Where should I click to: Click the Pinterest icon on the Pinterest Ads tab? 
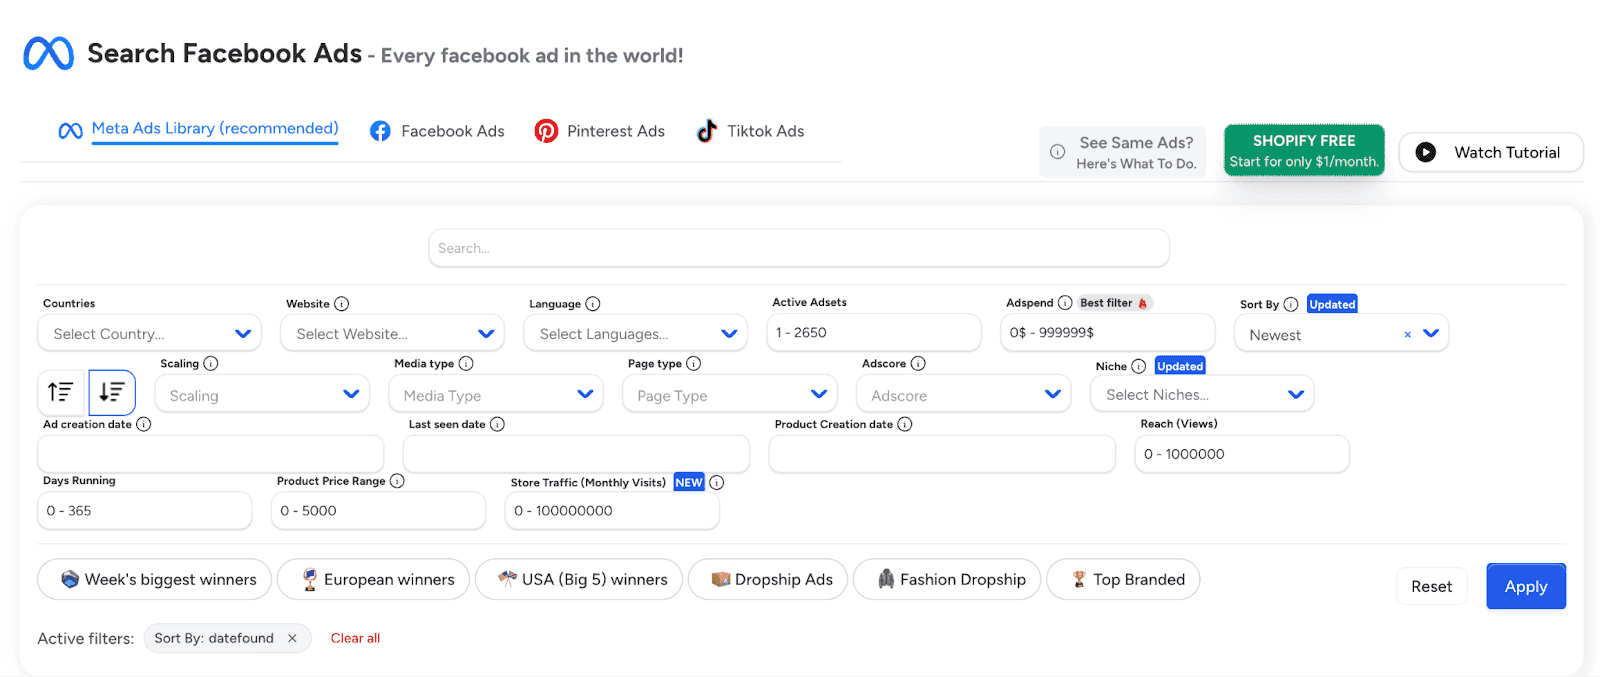click(x=546, y=131)
